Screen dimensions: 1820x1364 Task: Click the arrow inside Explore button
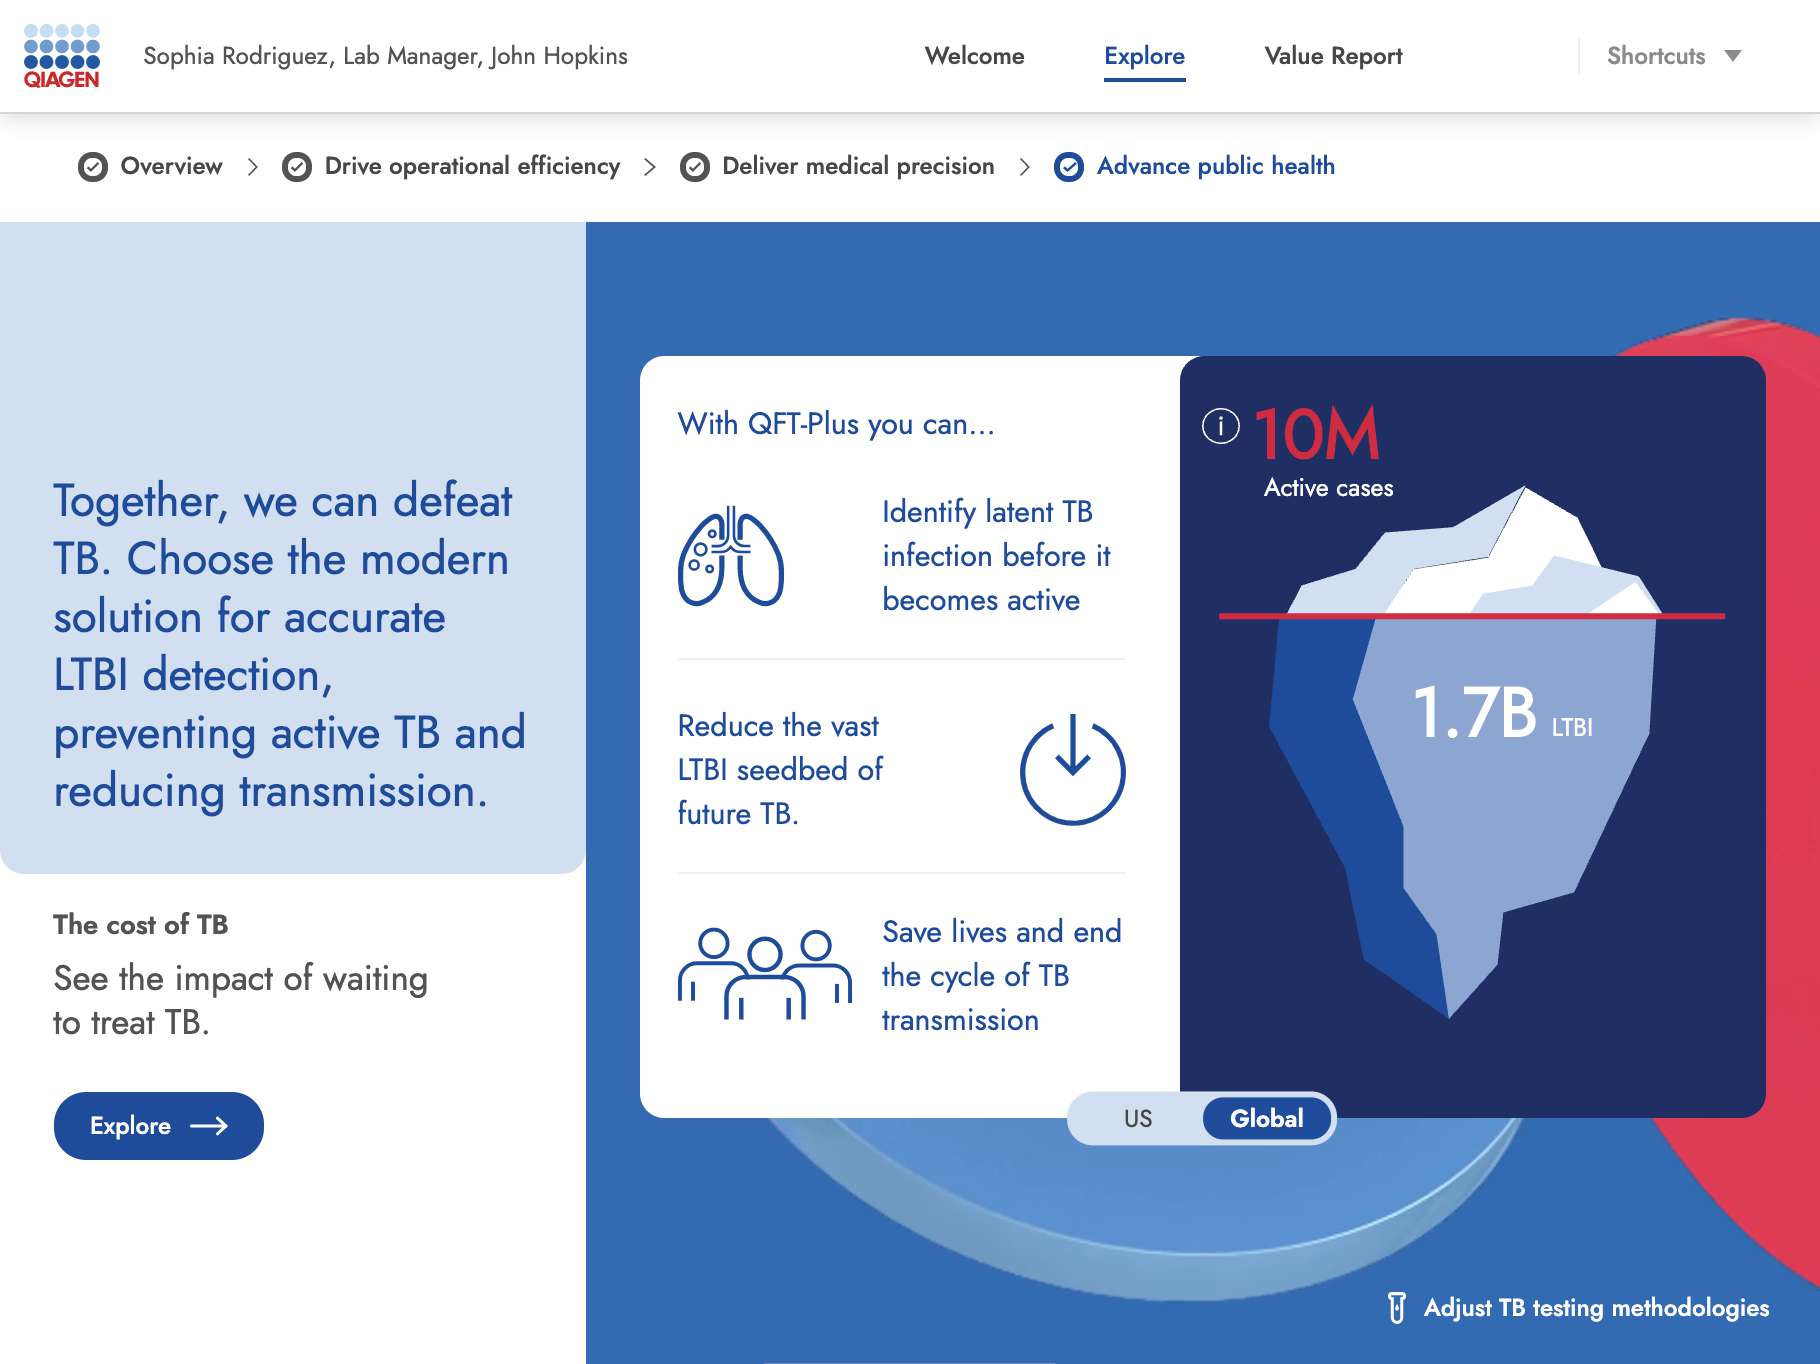click(x=209, y=1126)
